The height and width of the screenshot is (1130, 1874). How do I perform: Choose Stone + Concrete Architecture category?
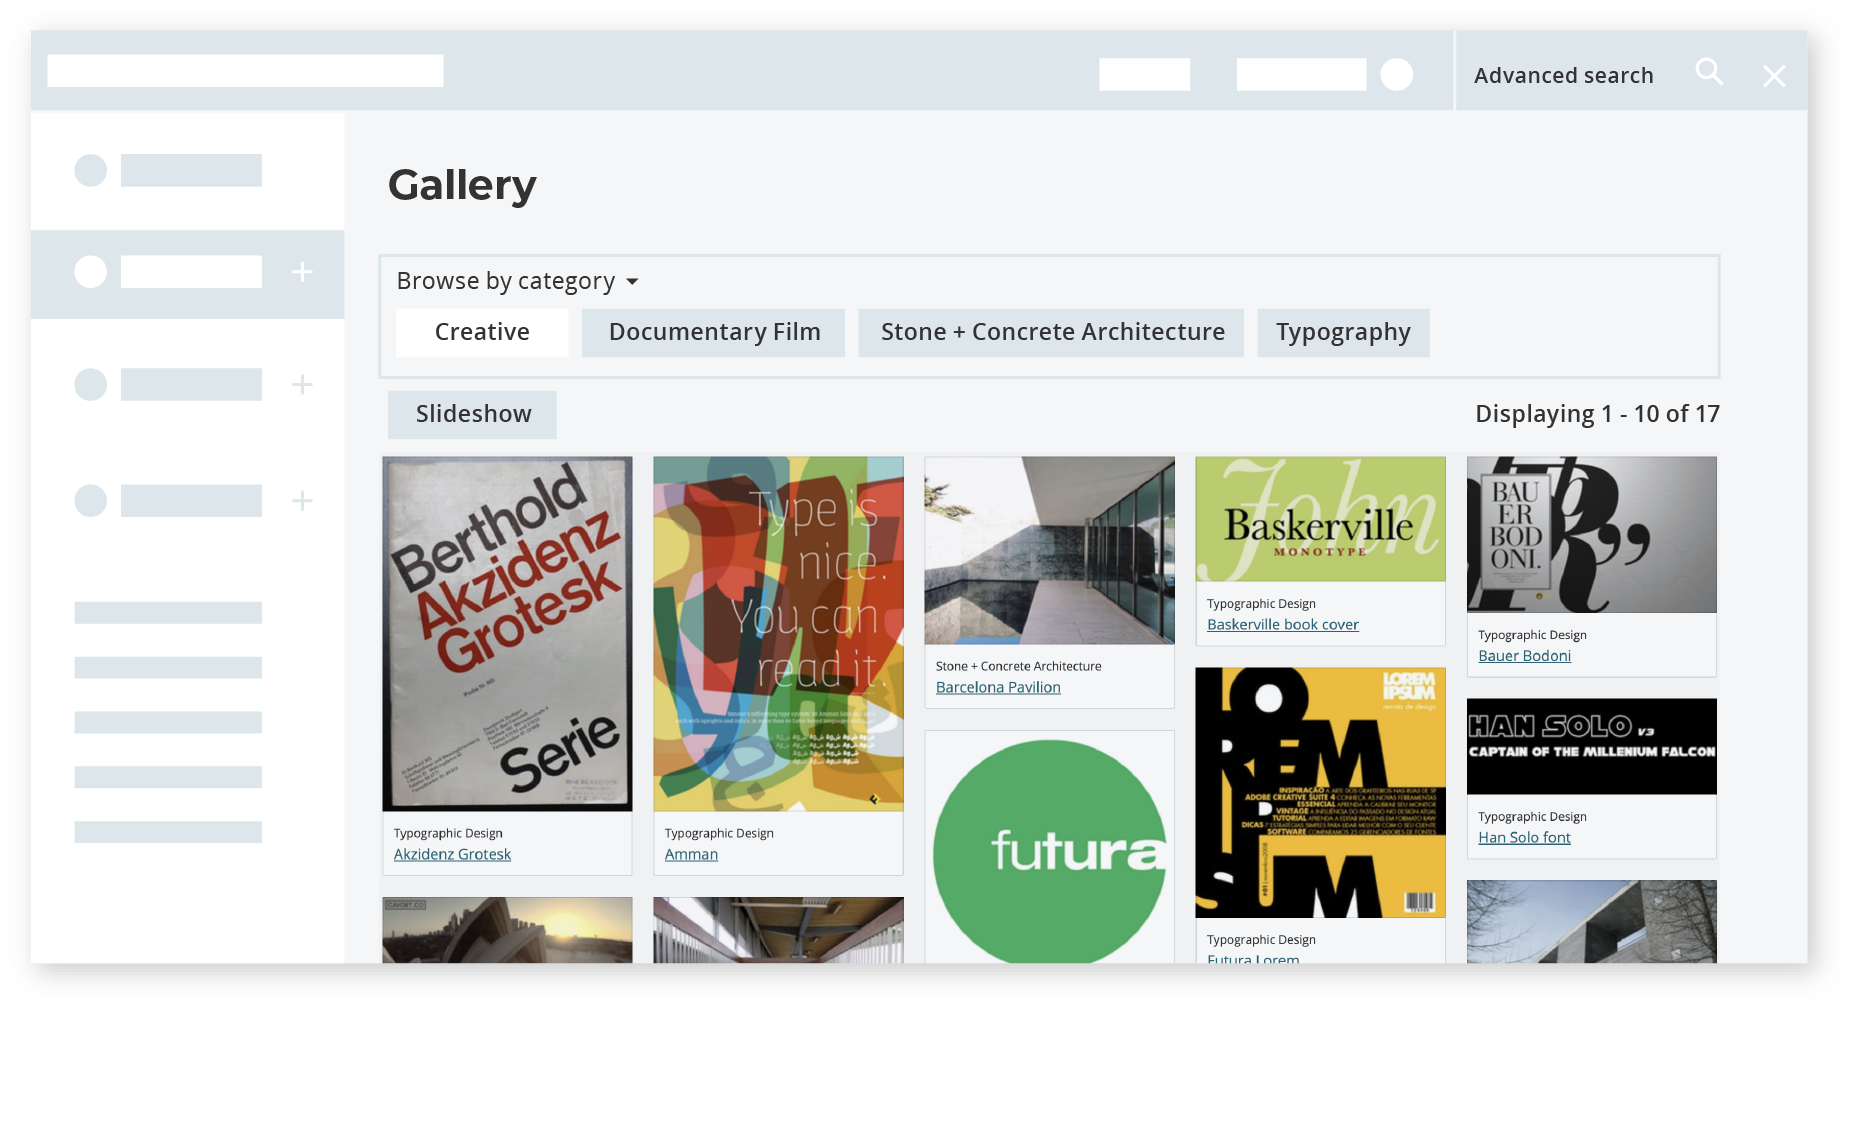(1052, 332)
